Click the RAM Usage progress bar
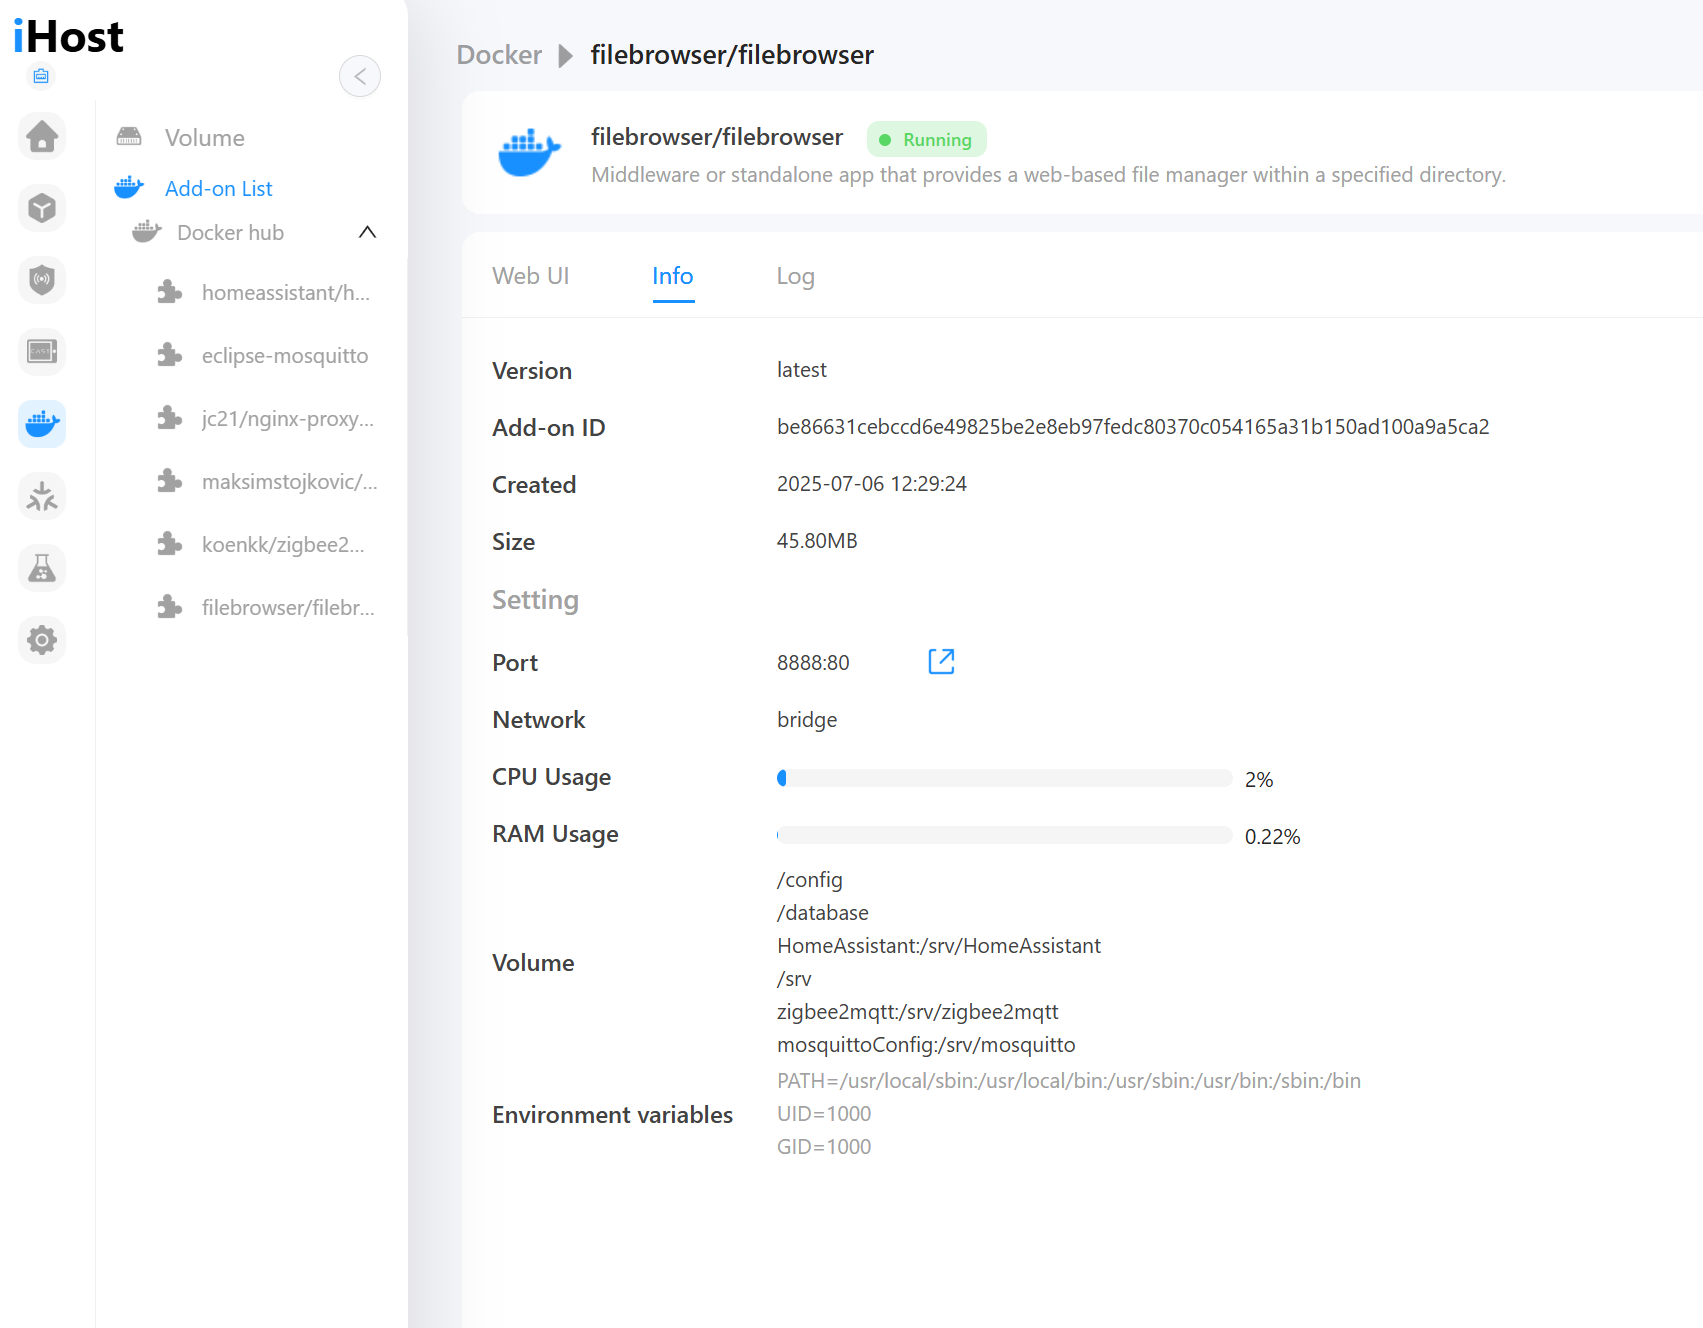Viewport: 1703px width, 1328px height. point(1004,835)
